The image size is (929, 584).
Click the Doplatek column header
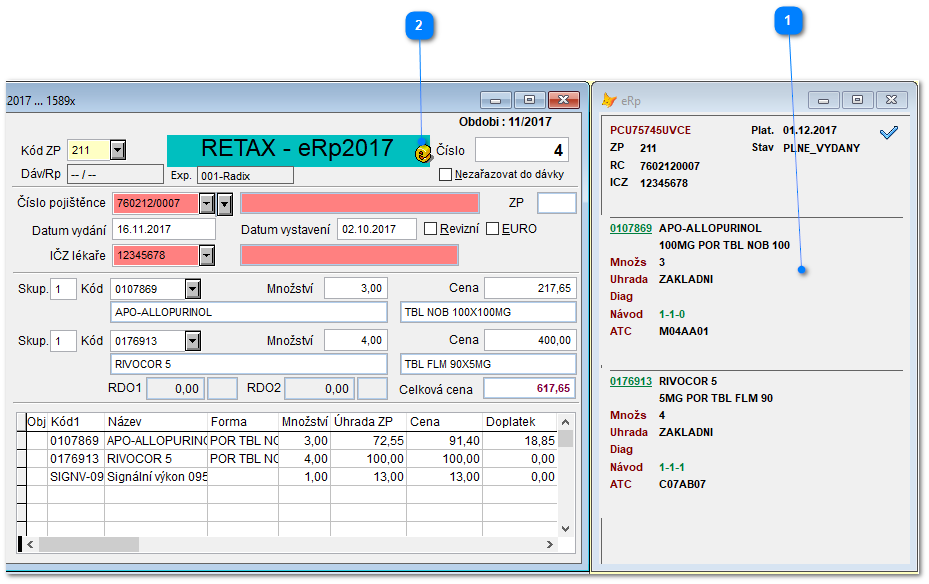click(x=520, y=422)
